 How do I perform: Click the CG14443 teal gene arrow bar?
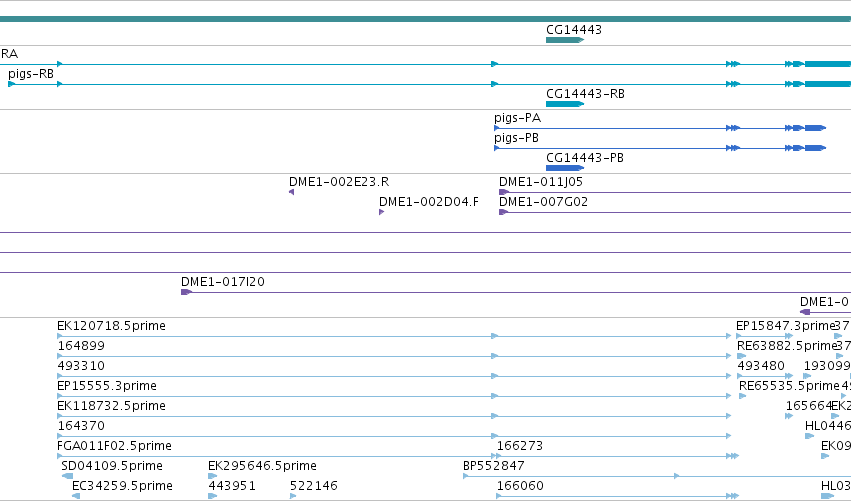(x=565, y=40)
